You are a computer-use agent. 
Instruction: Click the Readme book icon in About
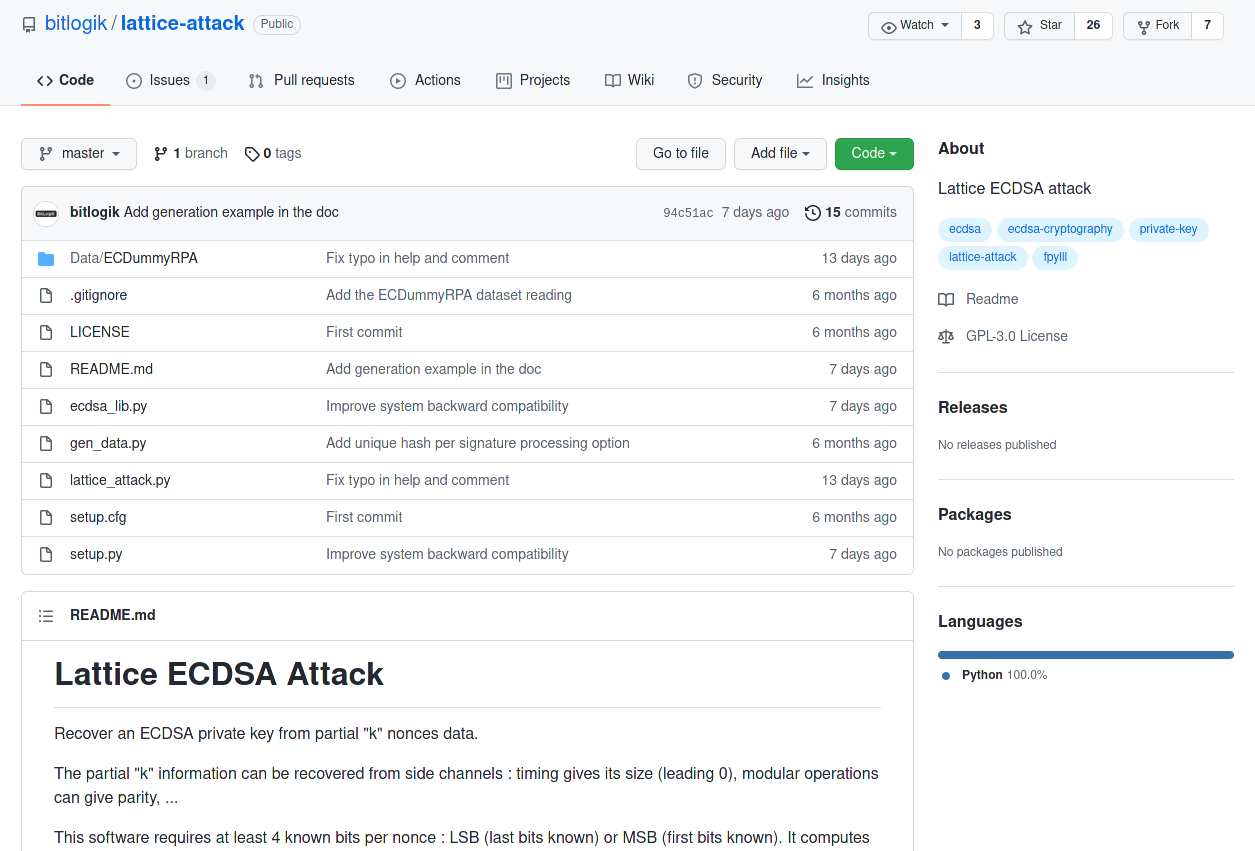coord(945,299)
